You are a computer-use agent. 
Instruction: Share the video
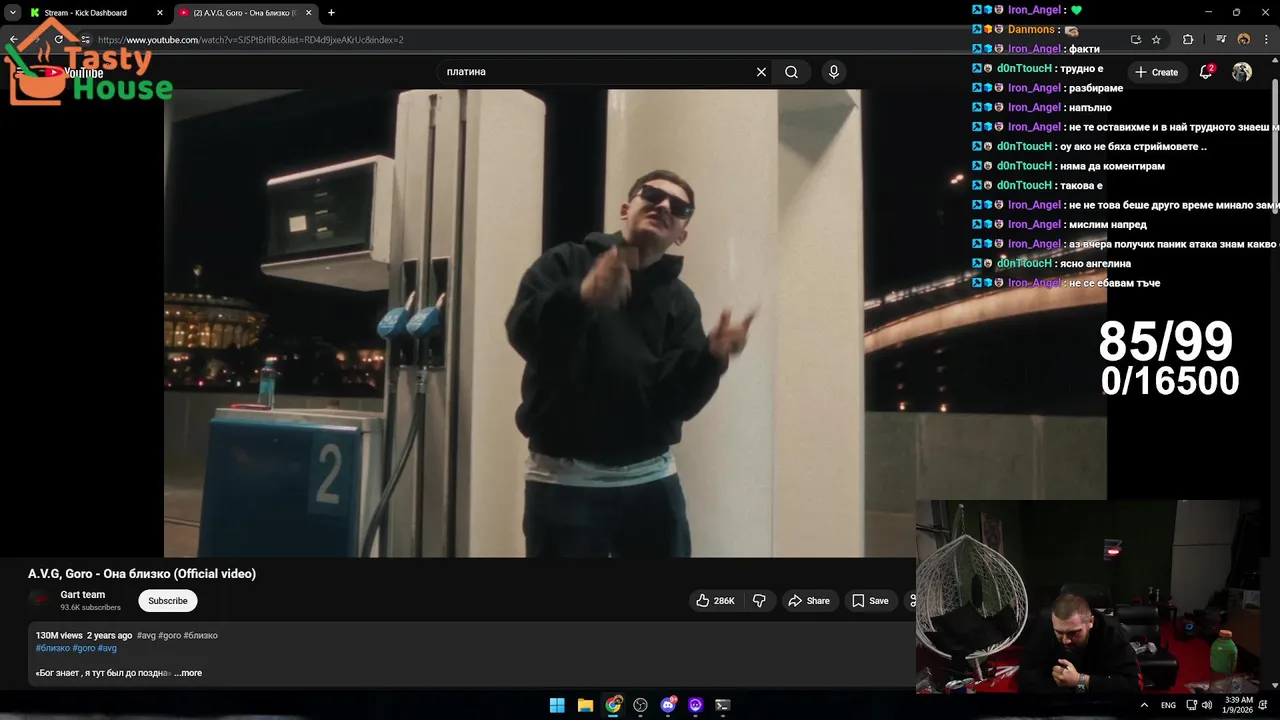(x=809, y=601)
